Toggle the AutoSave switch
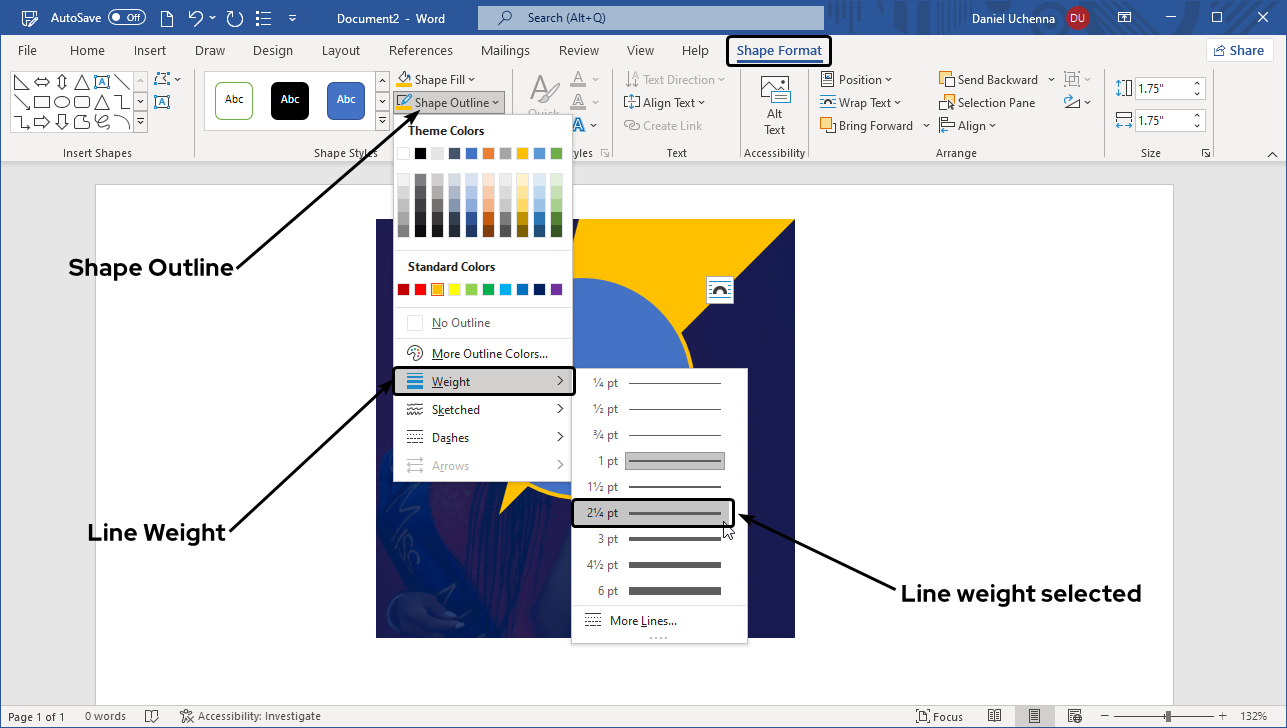This screenshot has width=1287, height=728. pos(127,18)
